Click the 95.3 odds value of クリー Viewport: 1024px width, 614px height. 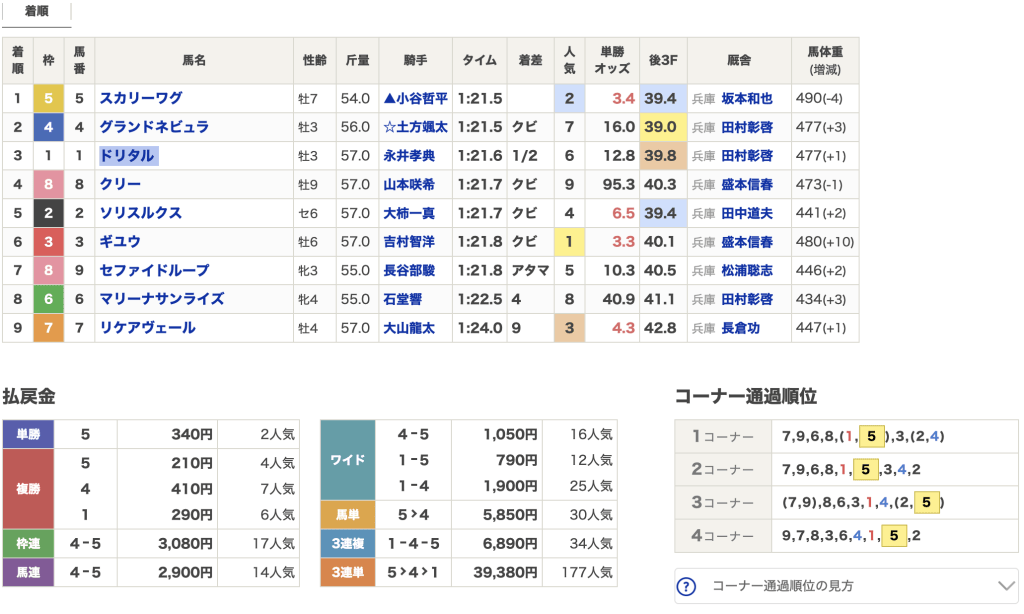[618, 185]
